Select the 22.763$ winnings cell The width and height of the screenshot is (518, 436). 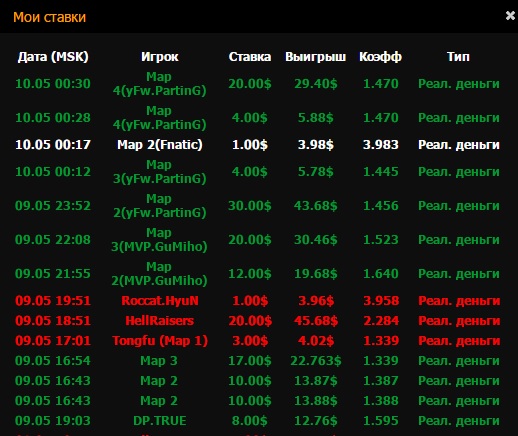click(x=316, y=361)
